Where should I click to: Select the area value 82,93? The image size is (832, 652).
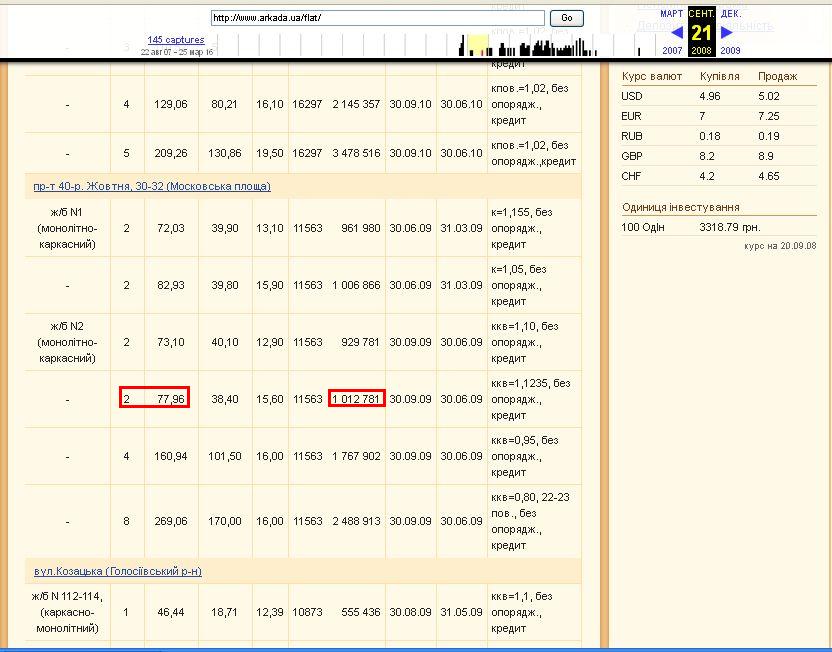pos(171,285)
